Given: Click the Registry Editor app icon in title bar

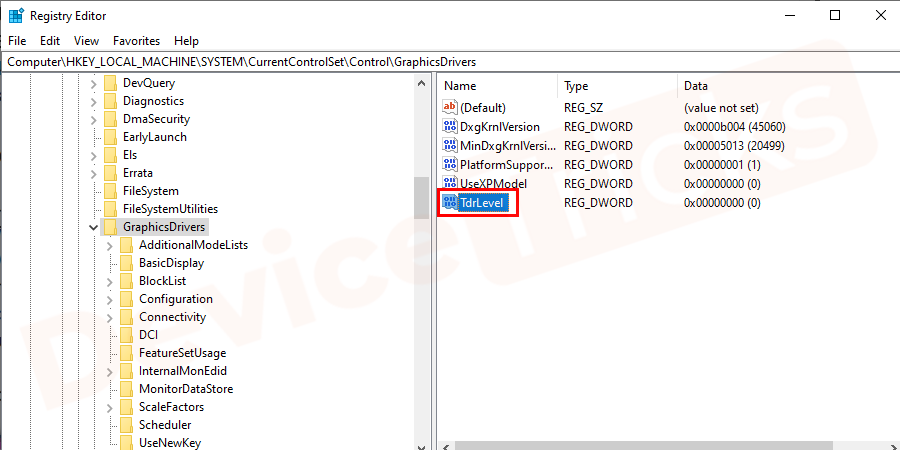Looking at the screenshot, I should click(x=15, y=15).
